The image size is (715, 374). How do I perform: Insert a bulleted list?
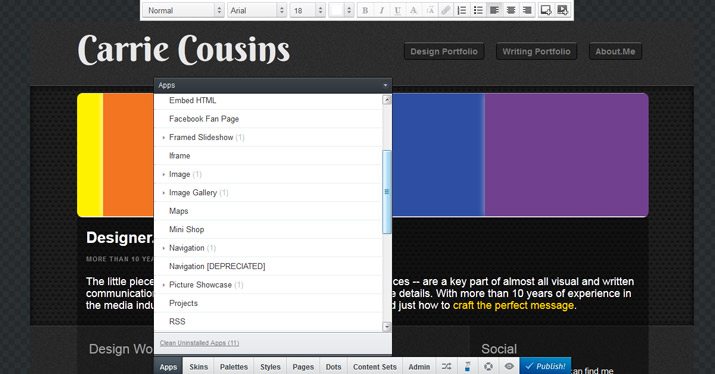[478, 10]
